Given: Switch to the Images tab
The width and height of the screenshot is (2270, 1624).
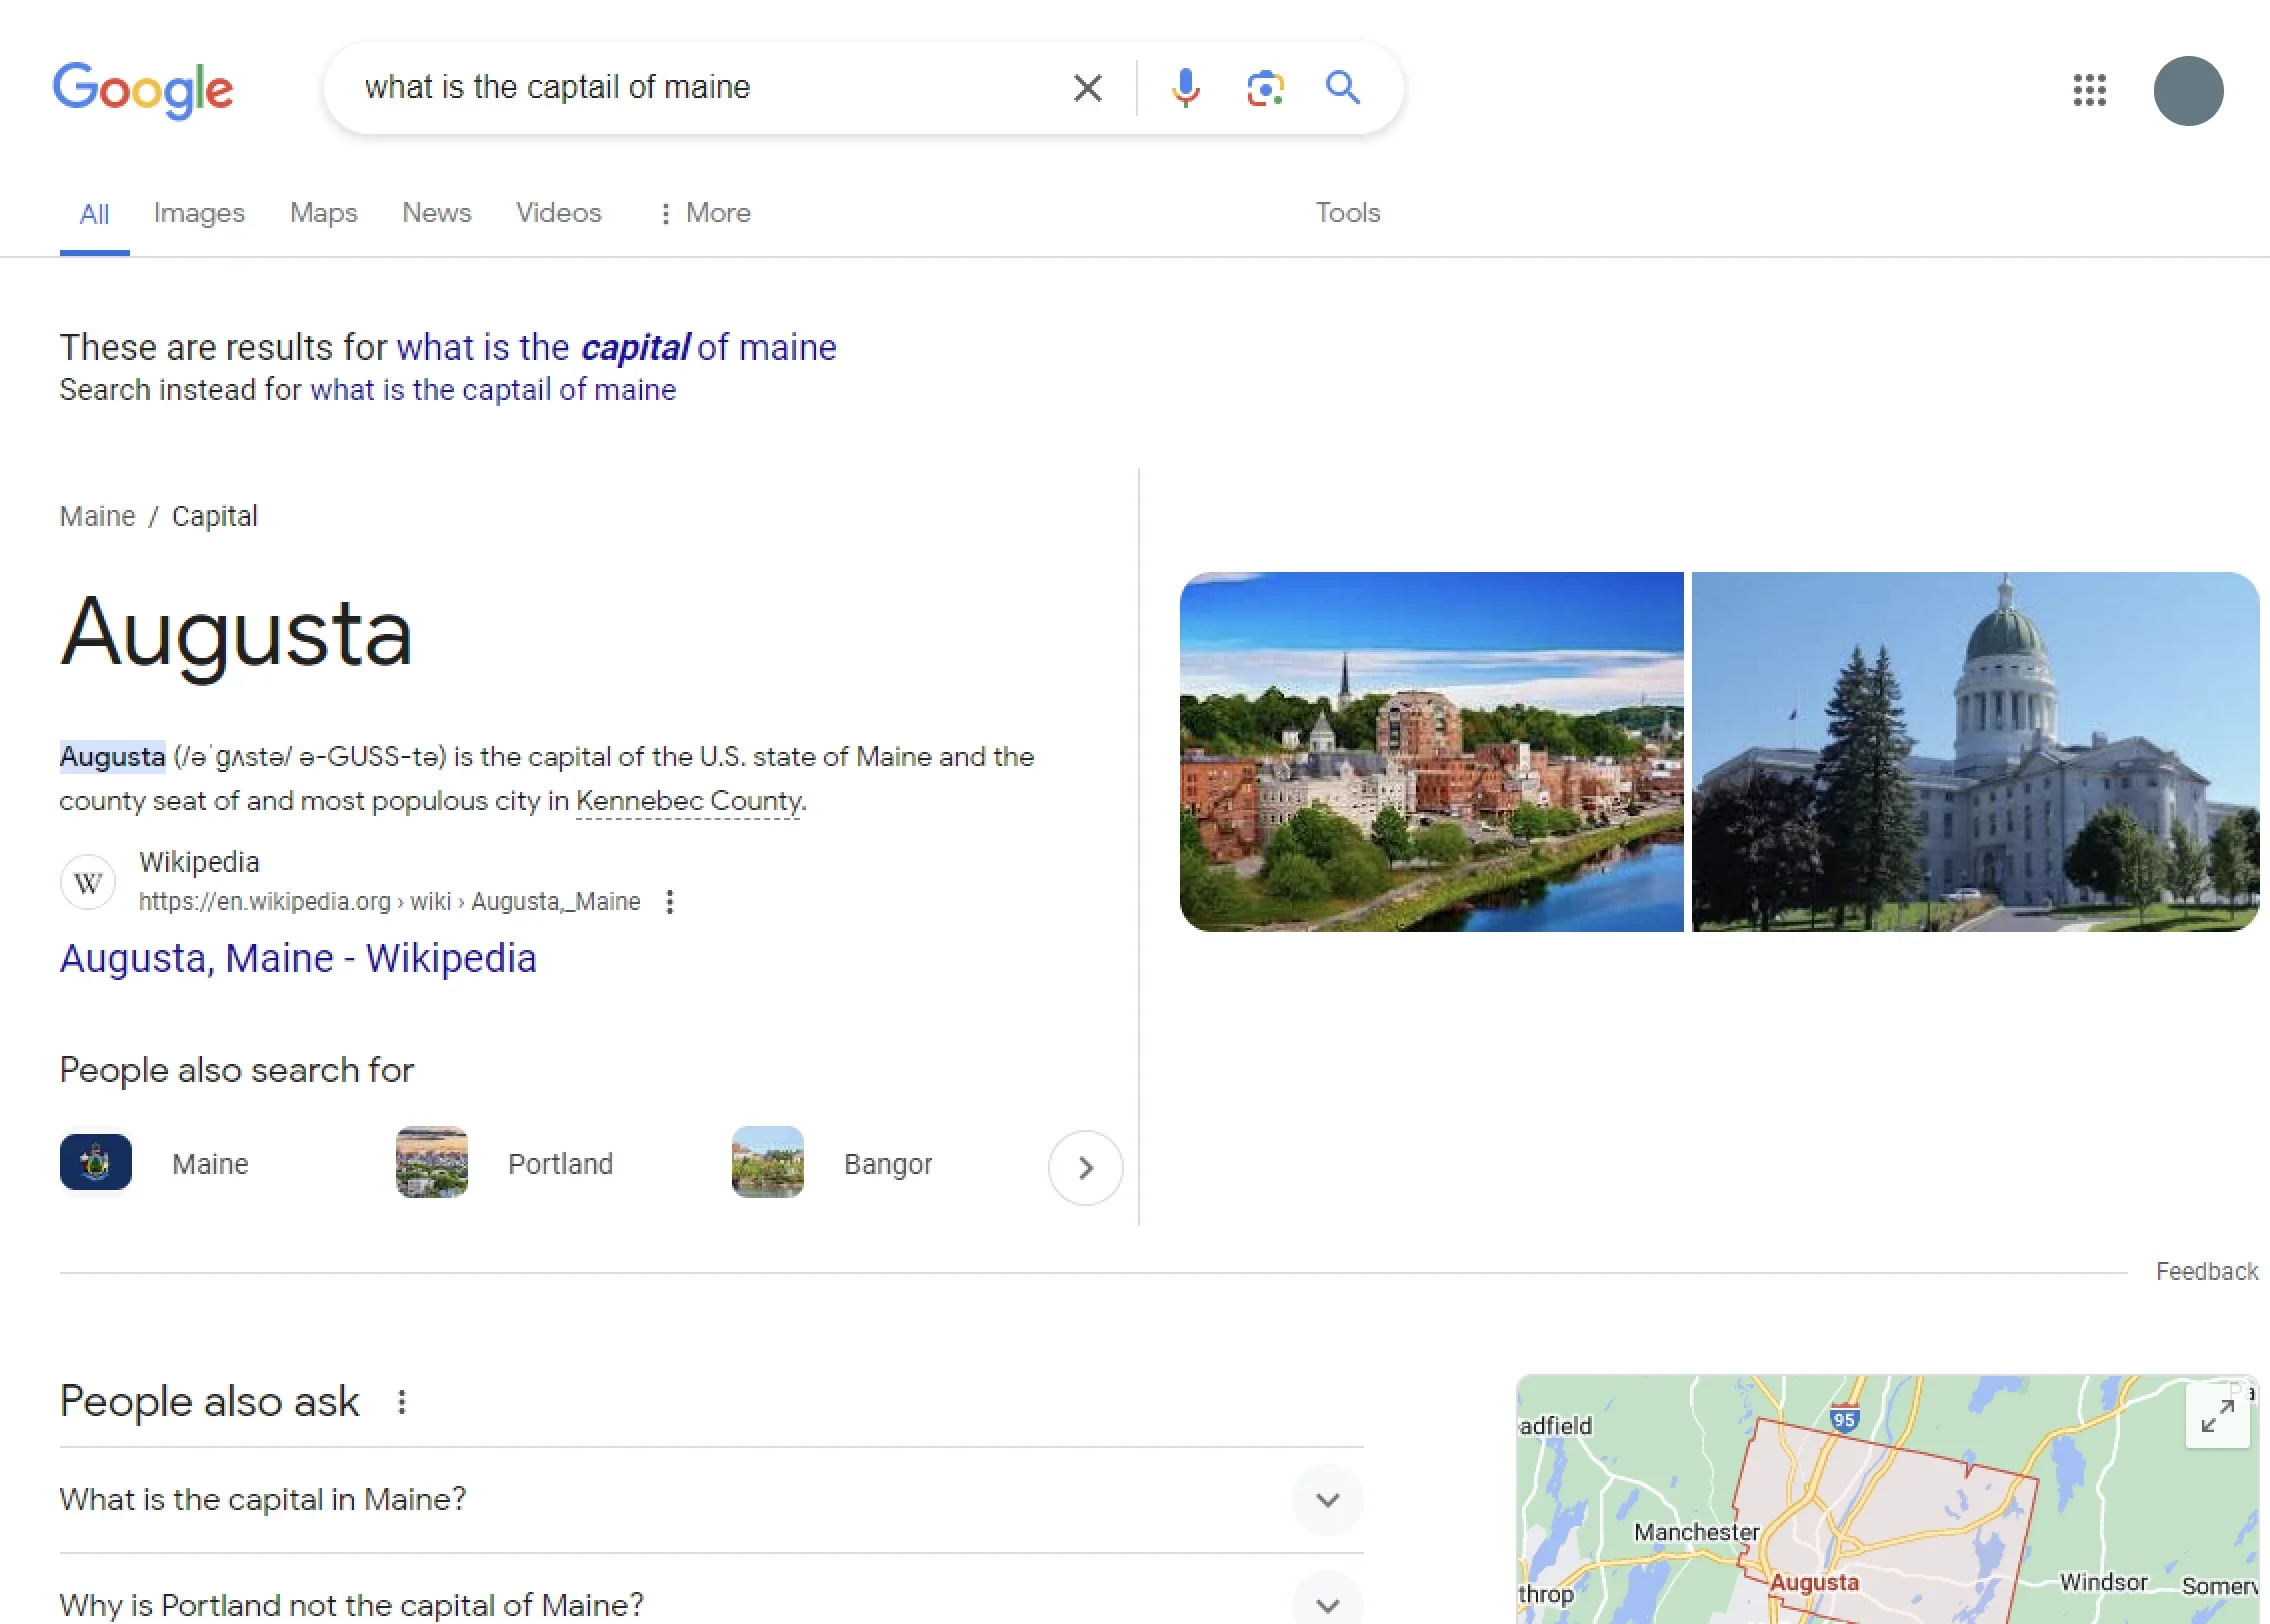Looking at the screenshot, I should click(x=199, y=213).
